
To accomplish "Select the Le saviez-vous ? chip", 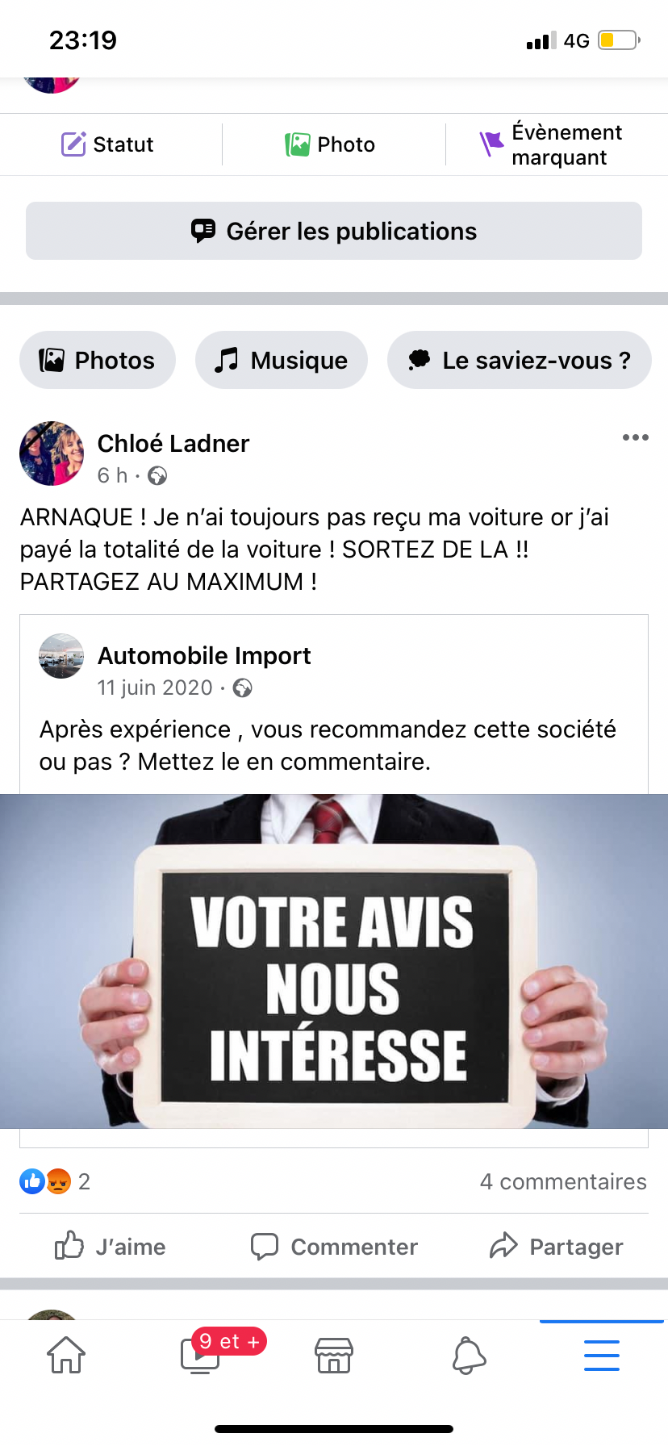I will tap(519, 360).
